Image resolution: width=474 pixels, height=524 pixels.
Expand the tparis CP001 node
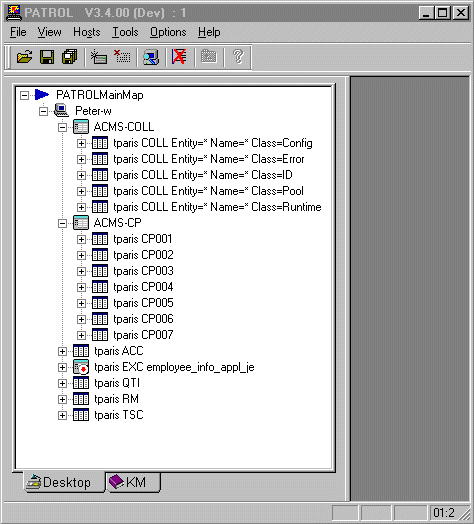pos(81,239)
